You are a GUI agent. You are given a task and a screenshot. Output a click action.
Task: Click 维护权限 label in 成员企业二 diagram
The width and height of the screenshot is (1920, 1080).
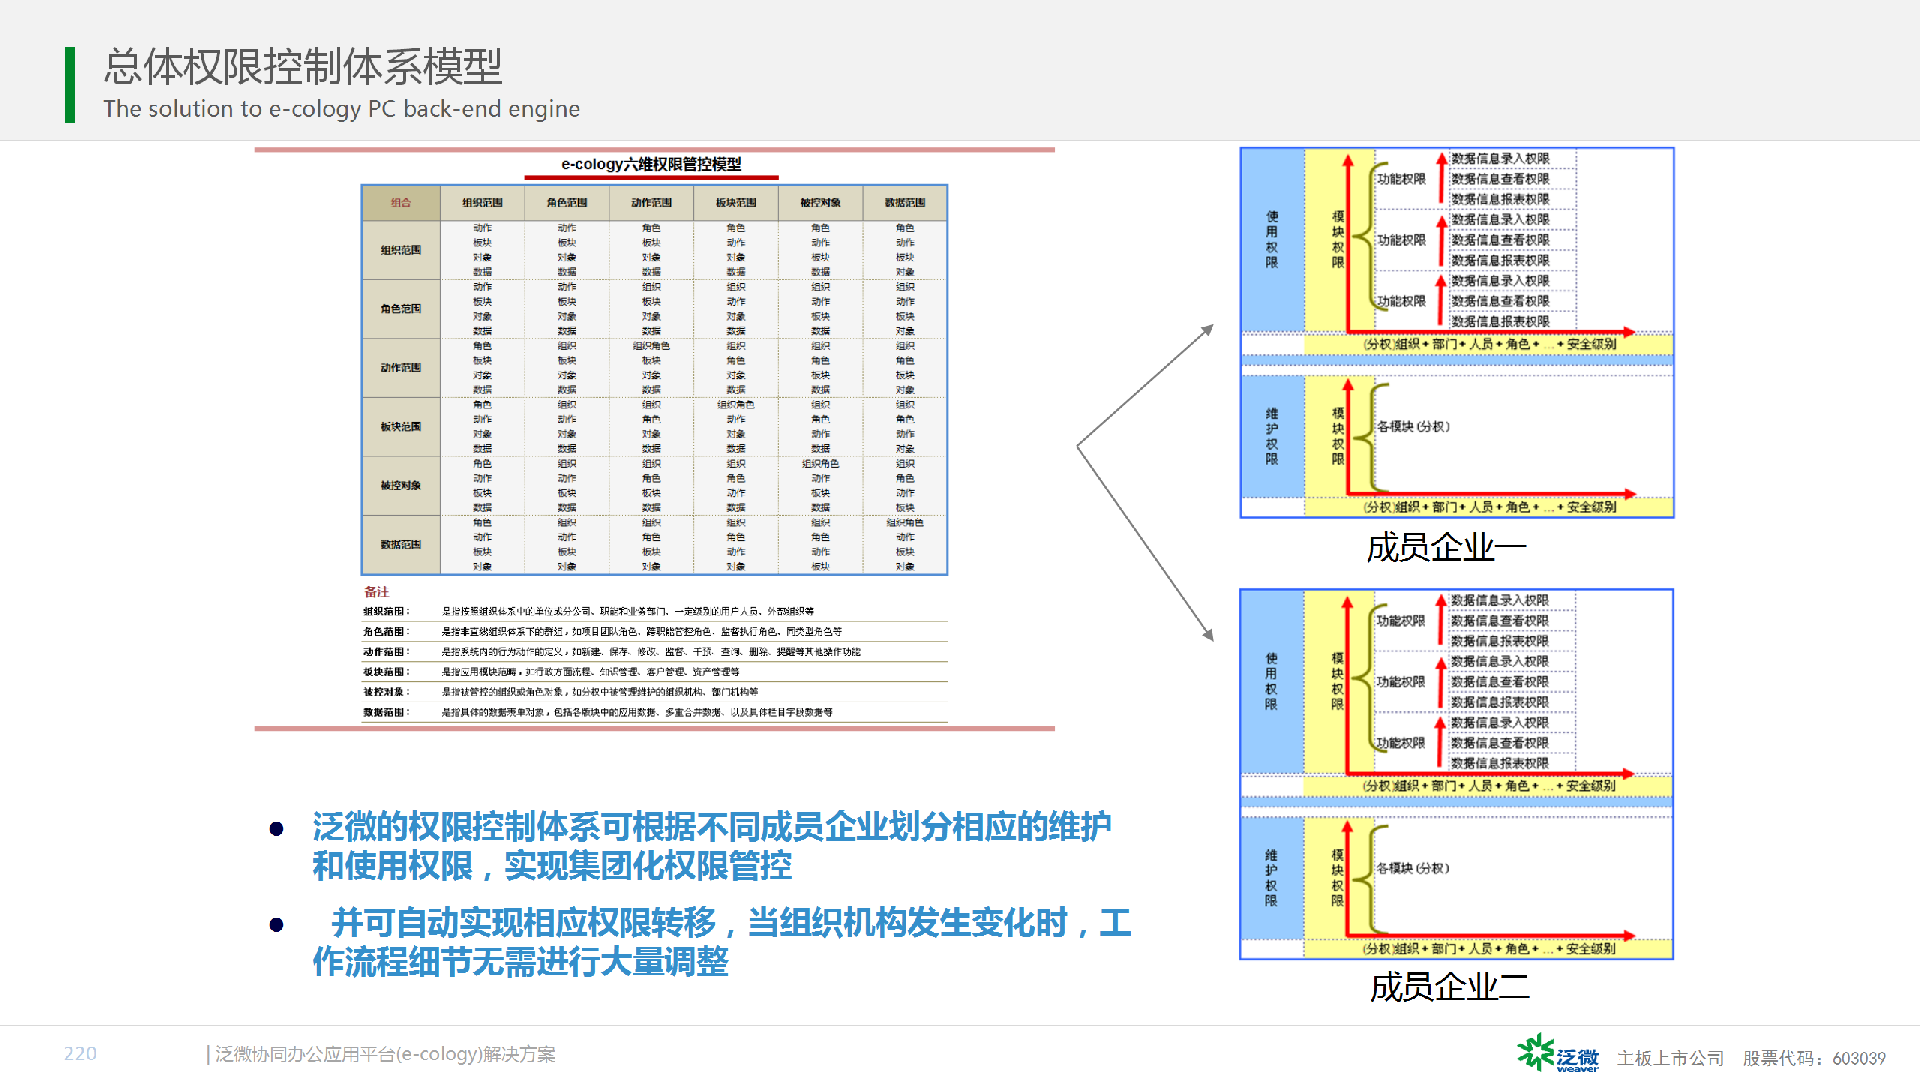[1271, 878]
